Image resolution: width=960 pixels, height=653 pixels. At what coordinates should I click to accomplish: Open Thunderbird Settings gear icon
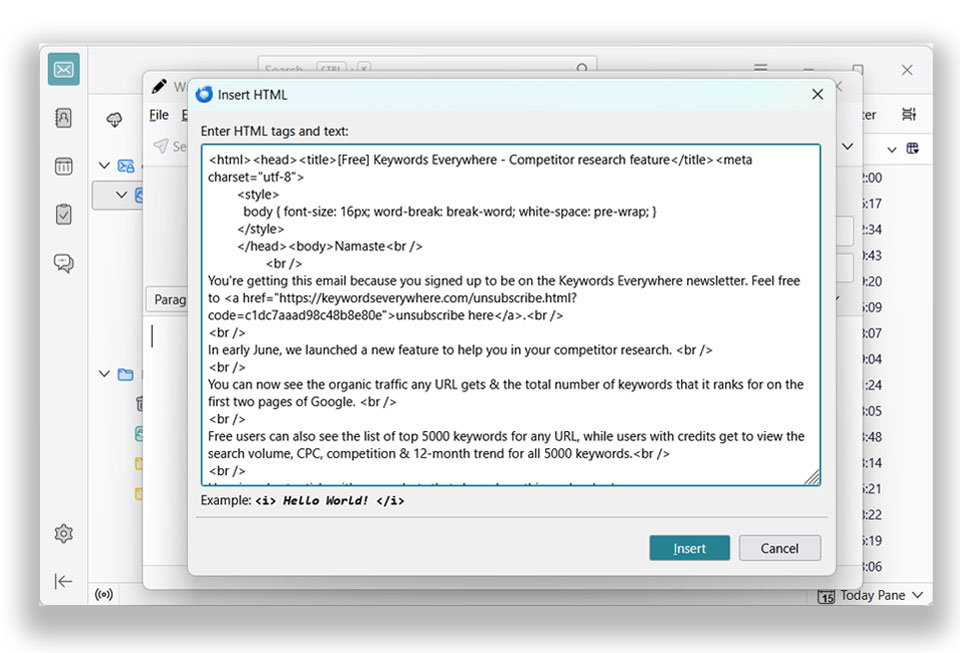tap(64, 534)
